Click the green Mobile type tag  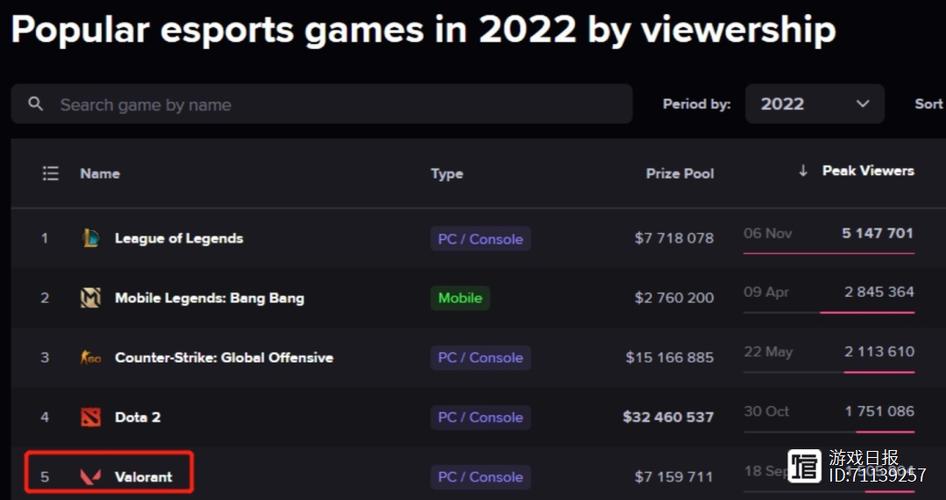(x=460, y=298)
